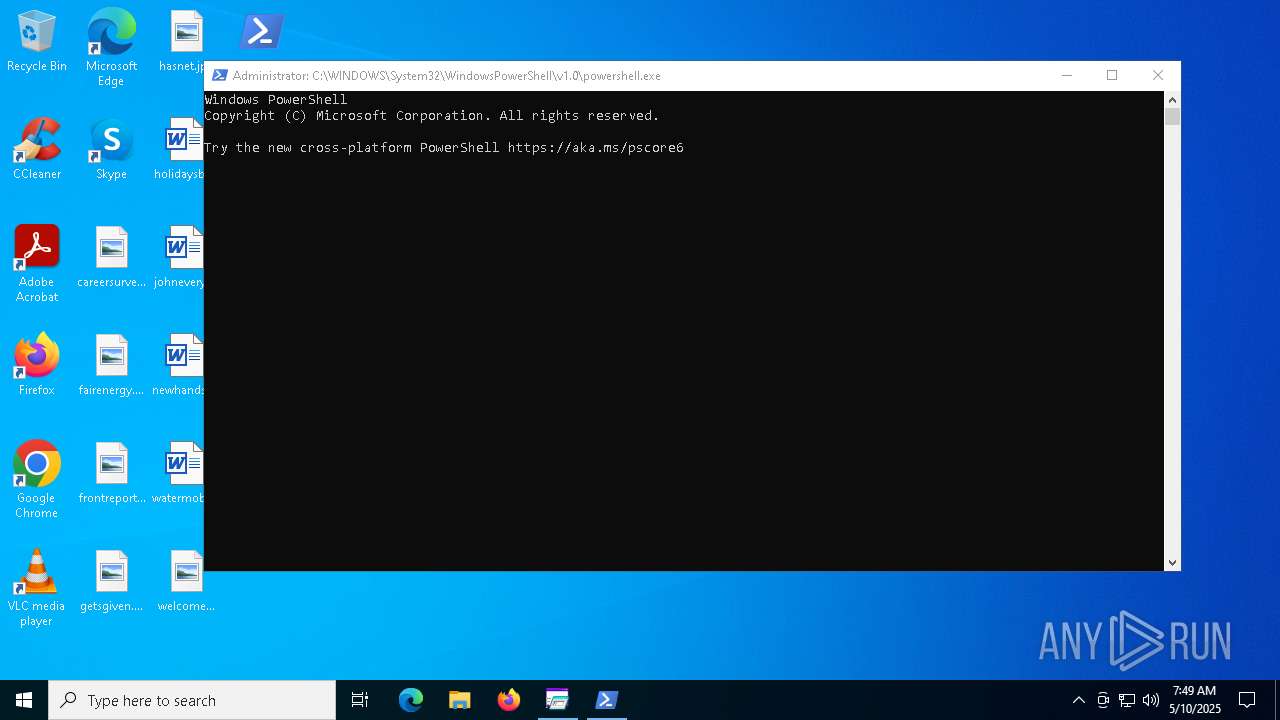The image size is (1280, 720).
Task: Open File Explorer from the taskbar
Action: [x=459, y=700]
